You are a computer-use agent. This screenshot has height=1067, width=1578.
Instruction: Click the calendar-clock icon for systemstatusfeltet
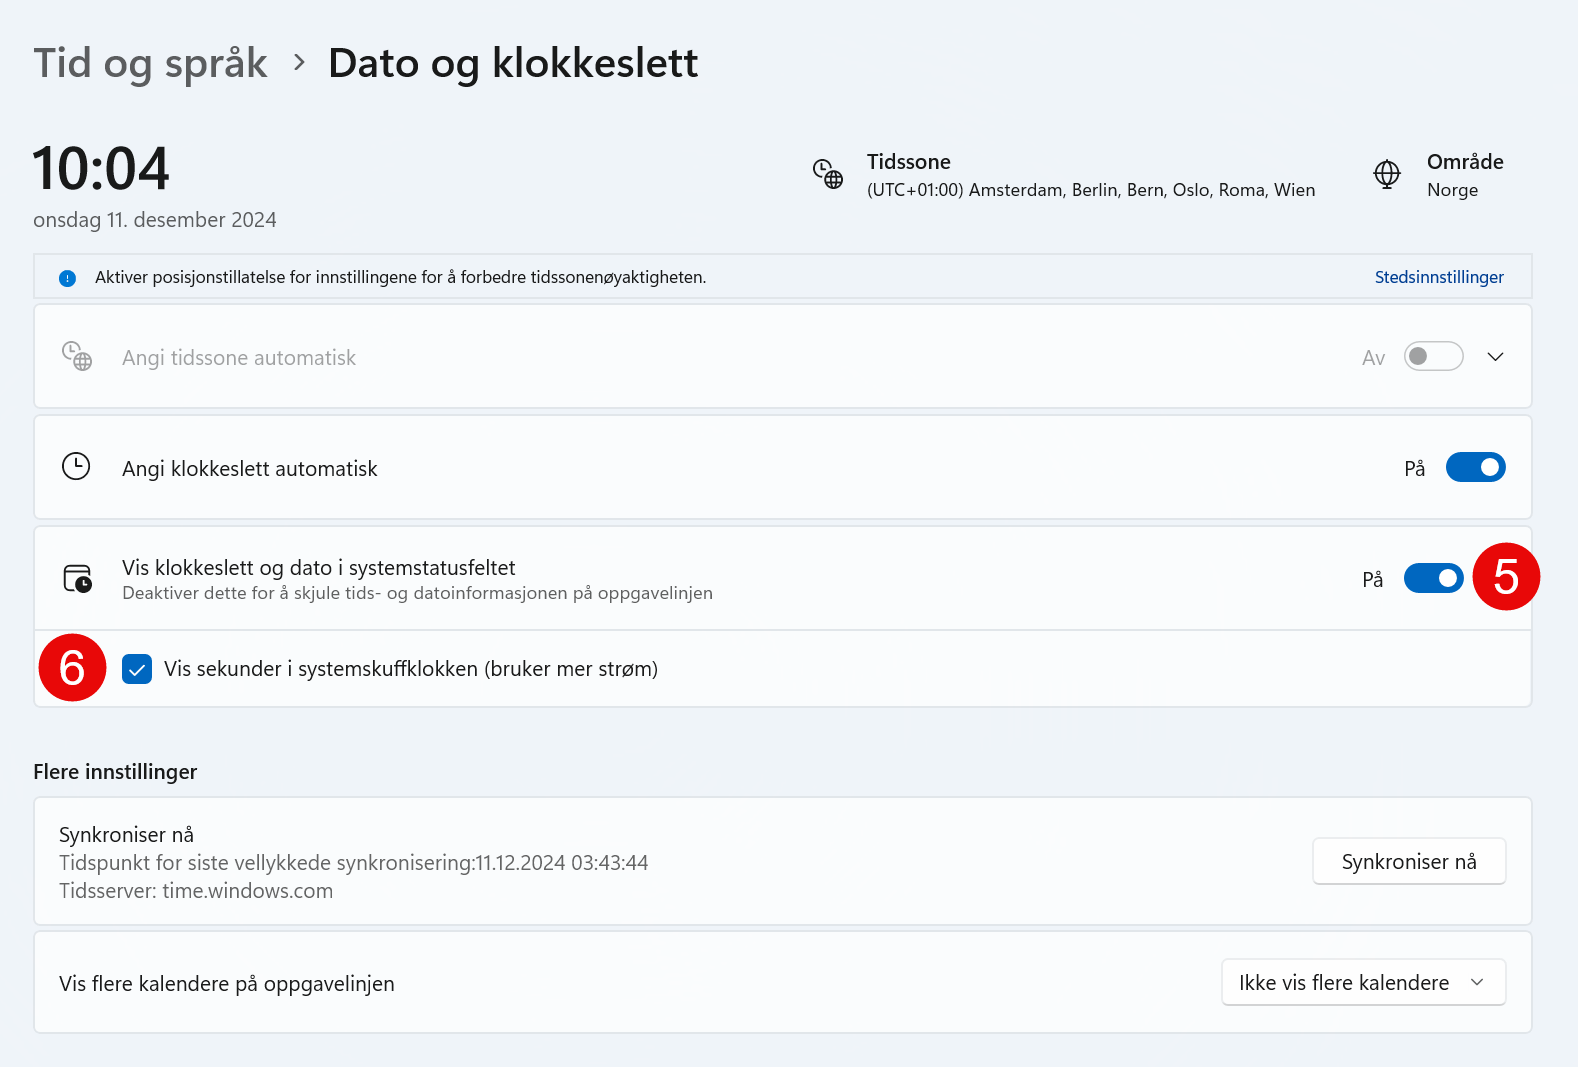click(x=77, y=578)
